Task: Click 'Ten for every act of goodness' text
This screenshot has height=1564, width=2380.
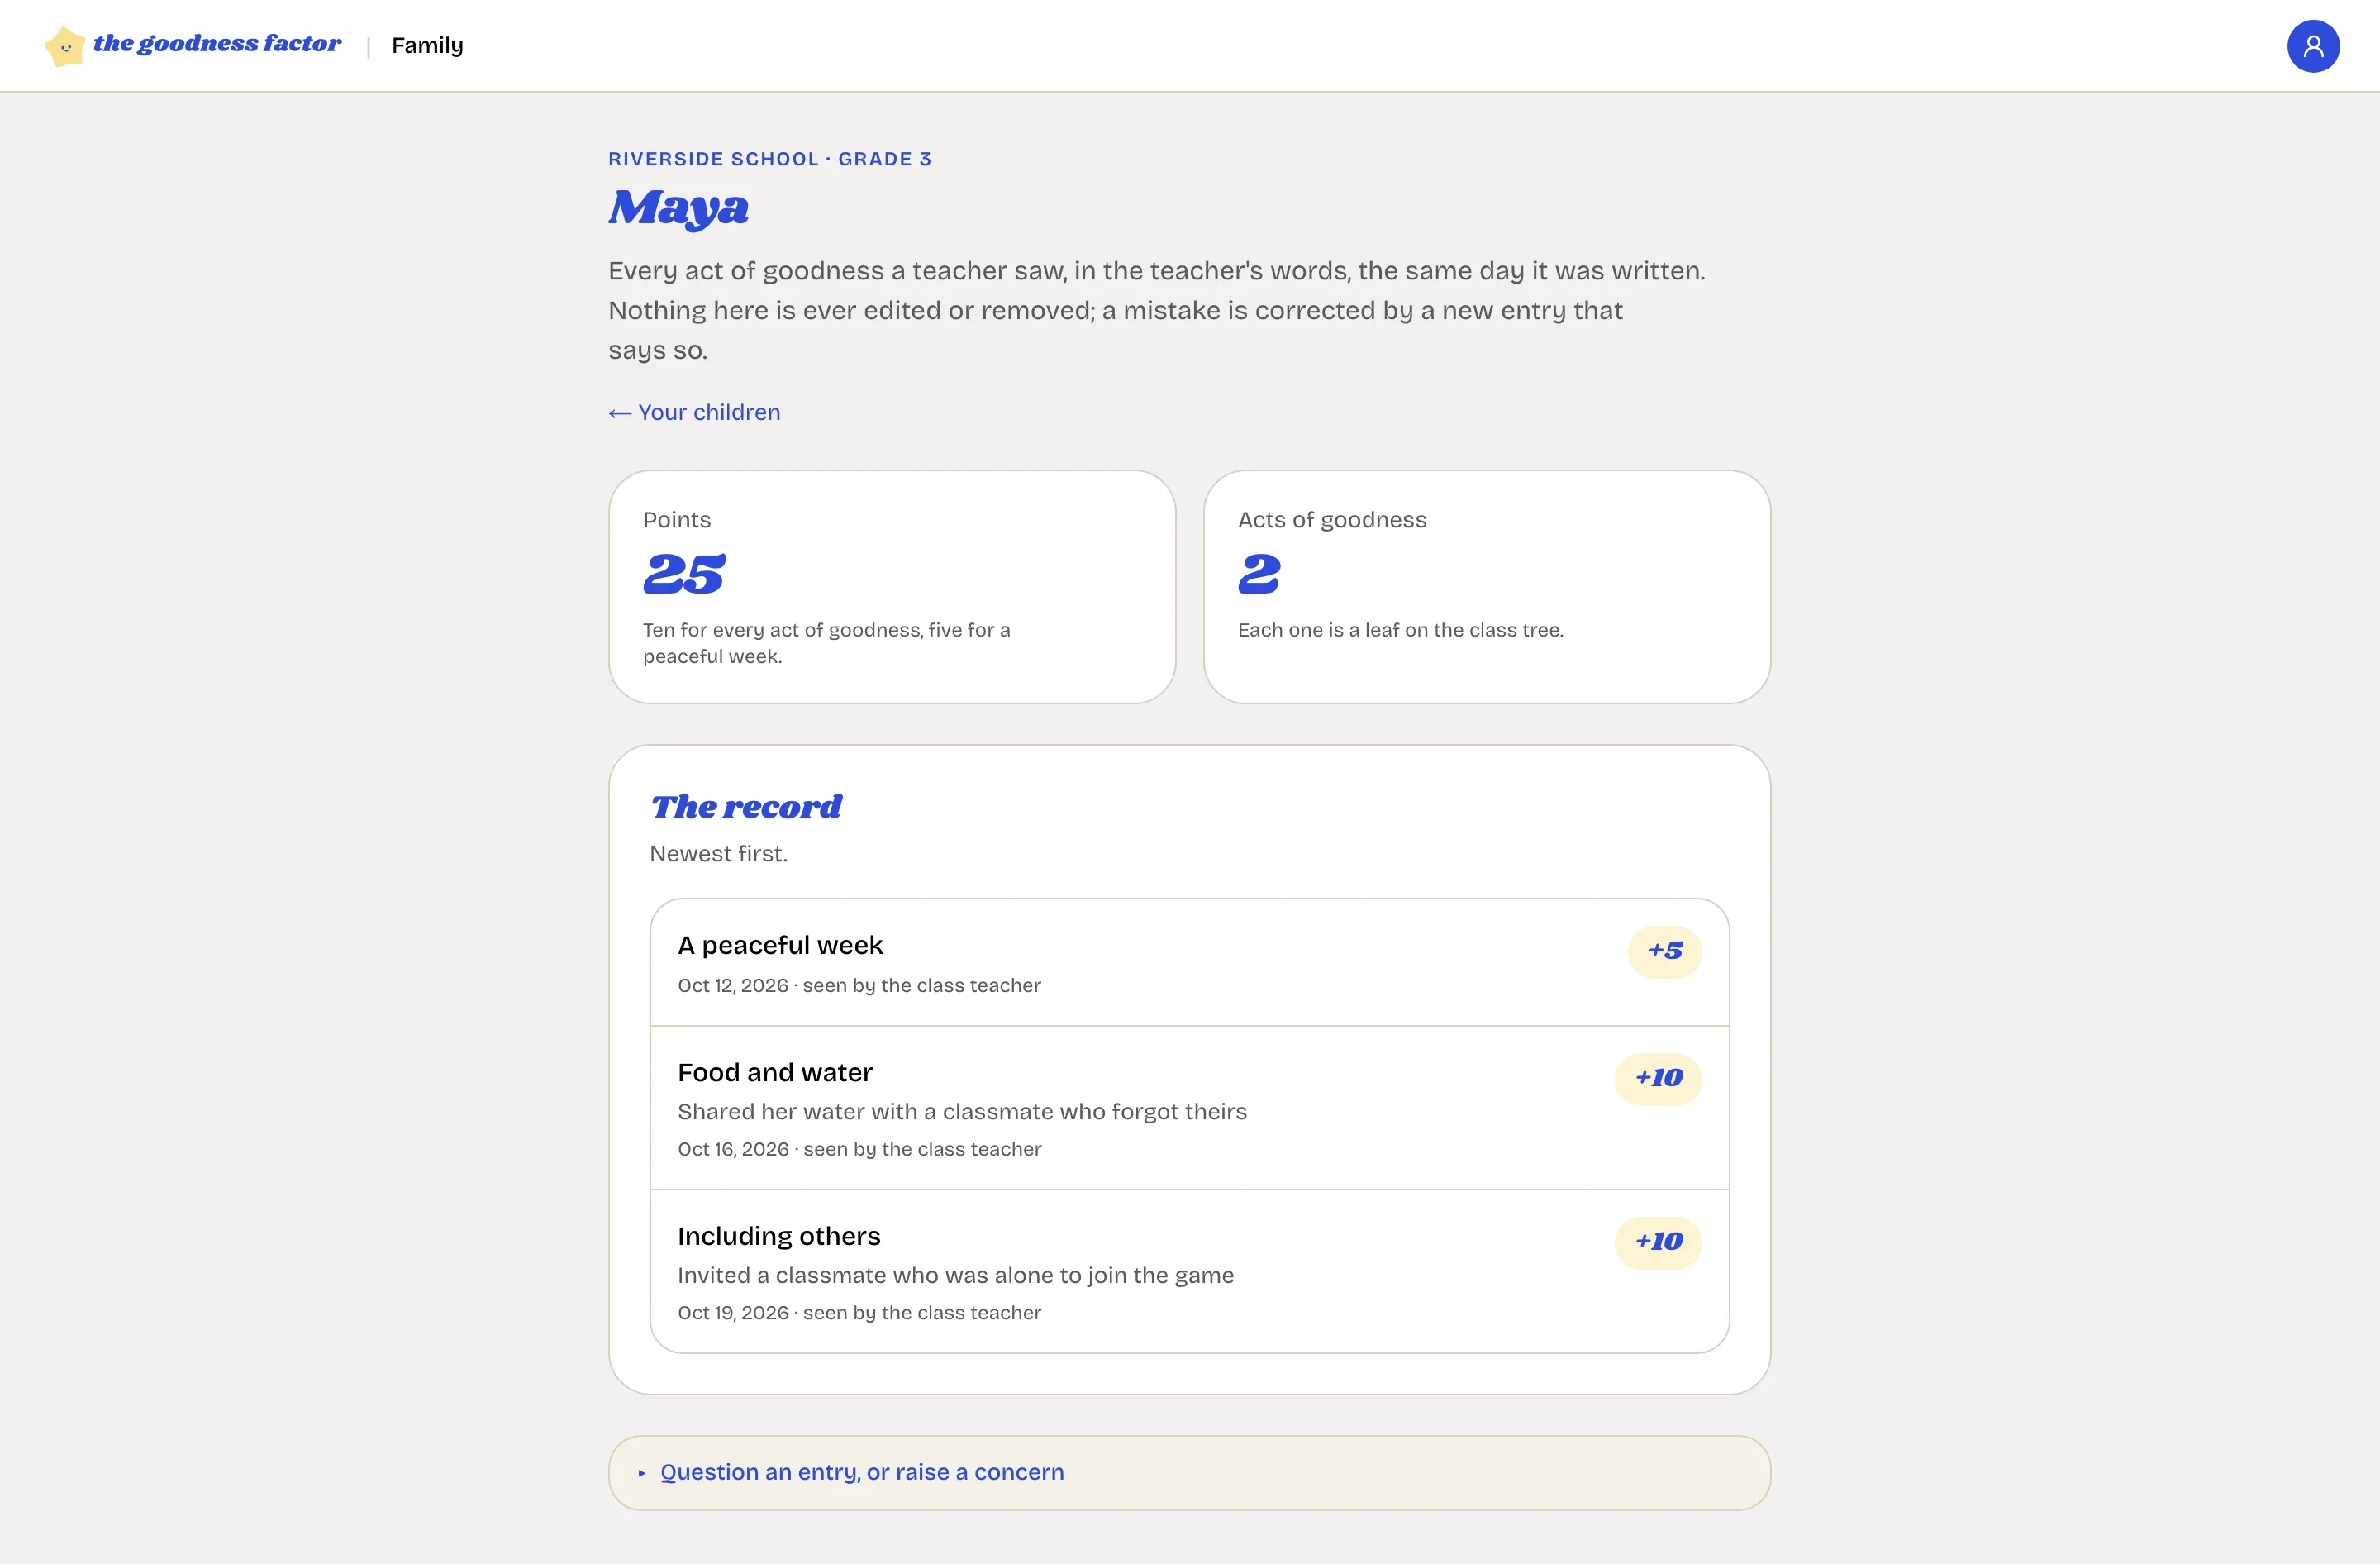Action: coord(826,643)
